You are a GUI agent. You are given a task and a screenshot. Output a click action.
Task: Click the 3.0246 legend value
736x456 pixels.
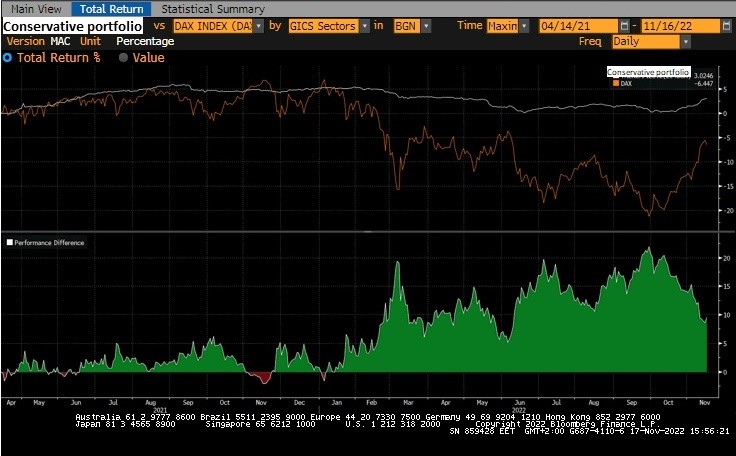[703, 75]
